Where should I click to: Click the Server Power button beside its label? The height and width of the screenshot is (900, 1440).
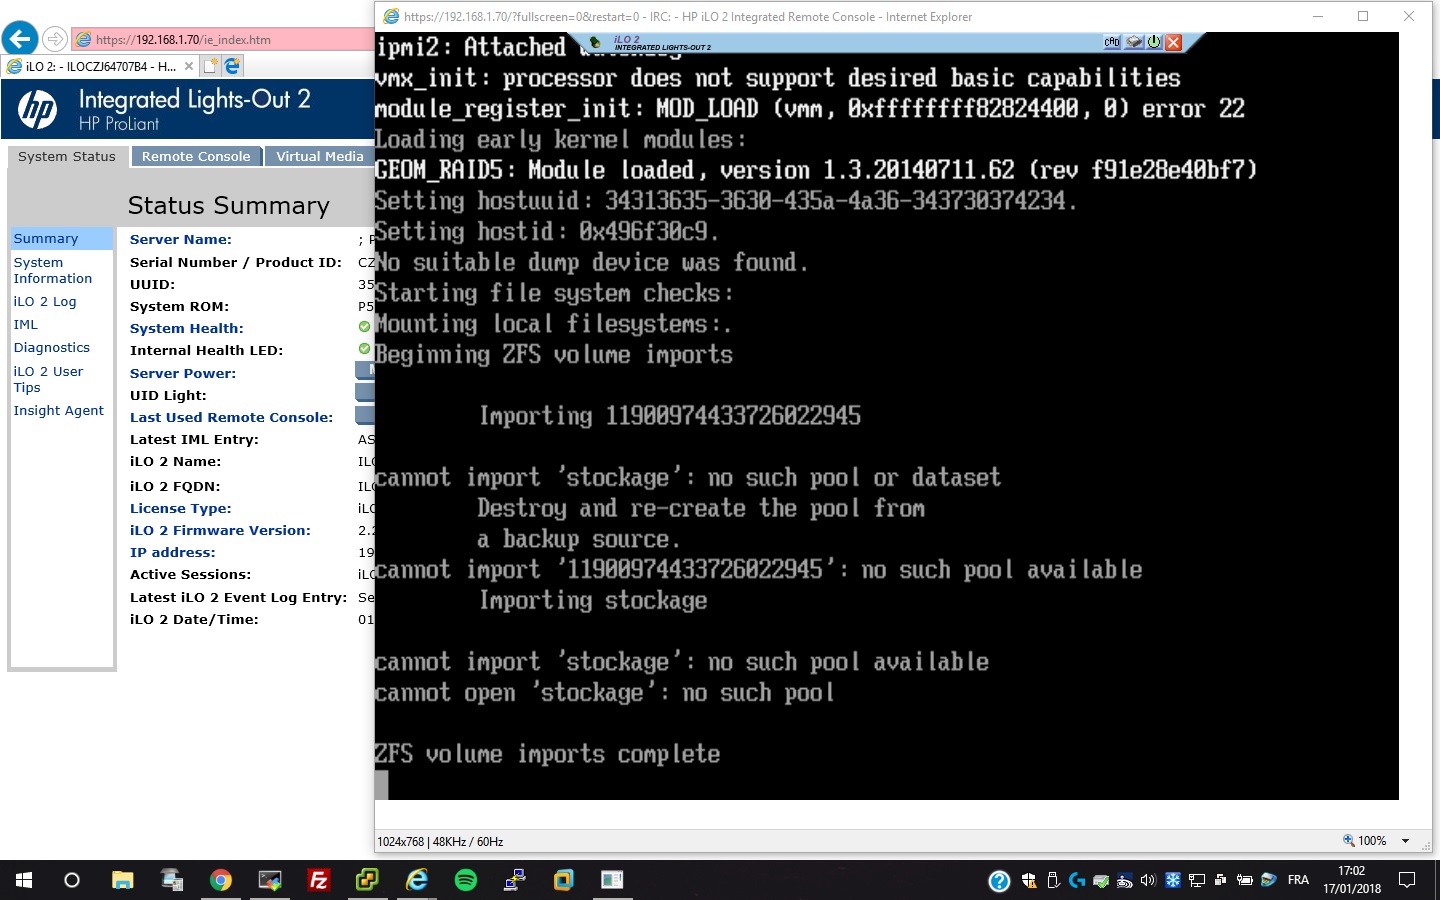(365, 370)
